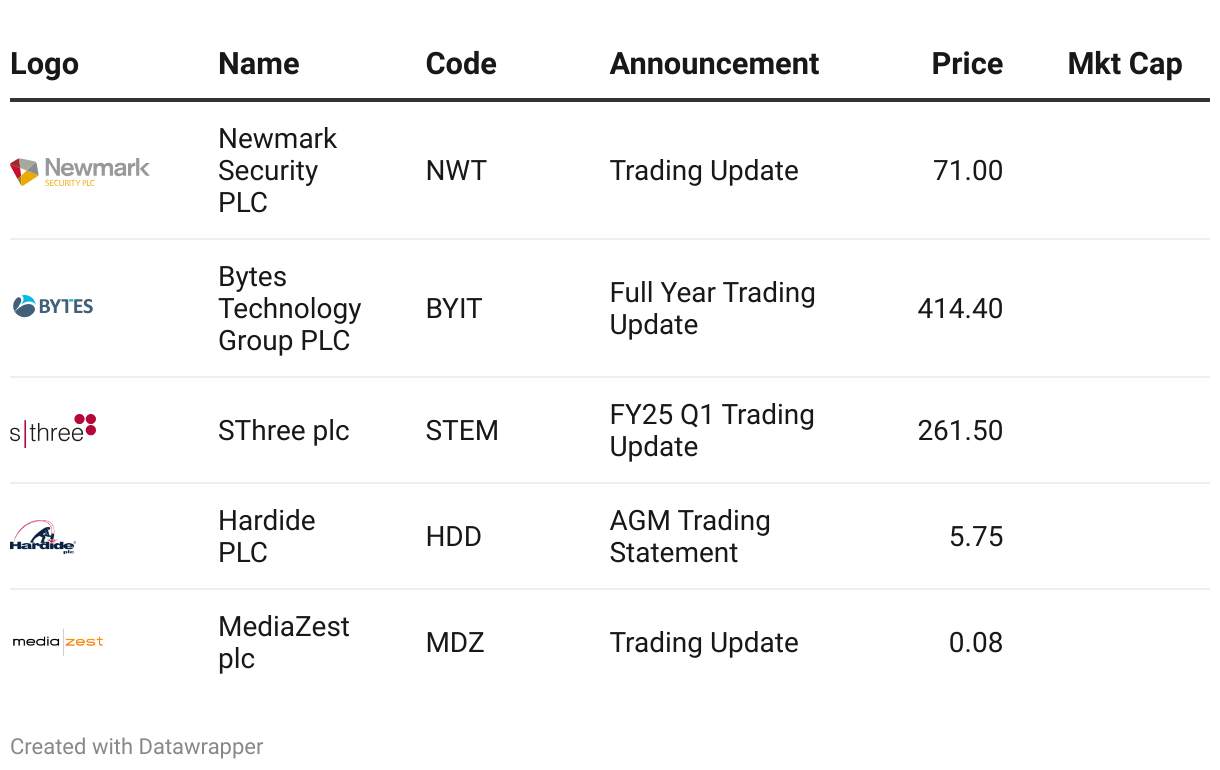Viewport: 1220px width, 770px height.
Task: Click the Logo column header
Action: pyautogui.click(x=44, y=64)
